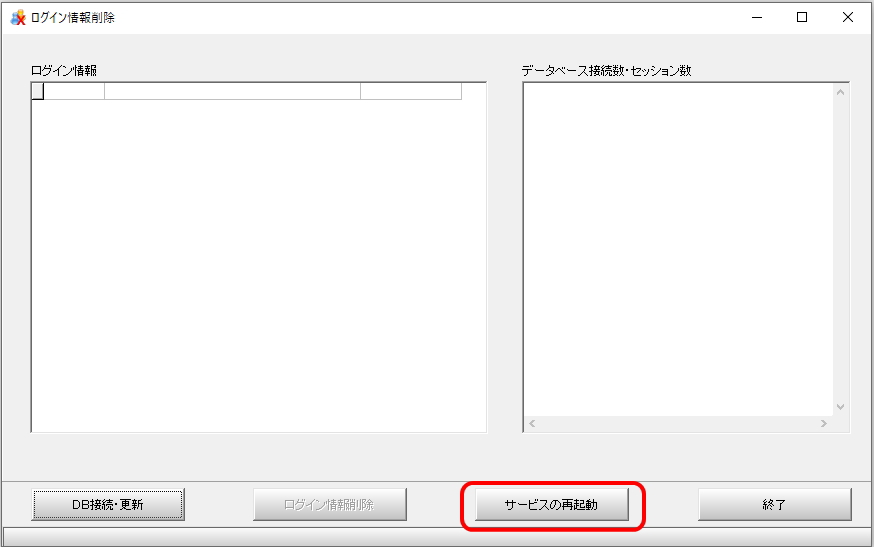Restart the service with サービスの再起動 button
Screen dimensions: 874x547
click(x=552, y=505)
